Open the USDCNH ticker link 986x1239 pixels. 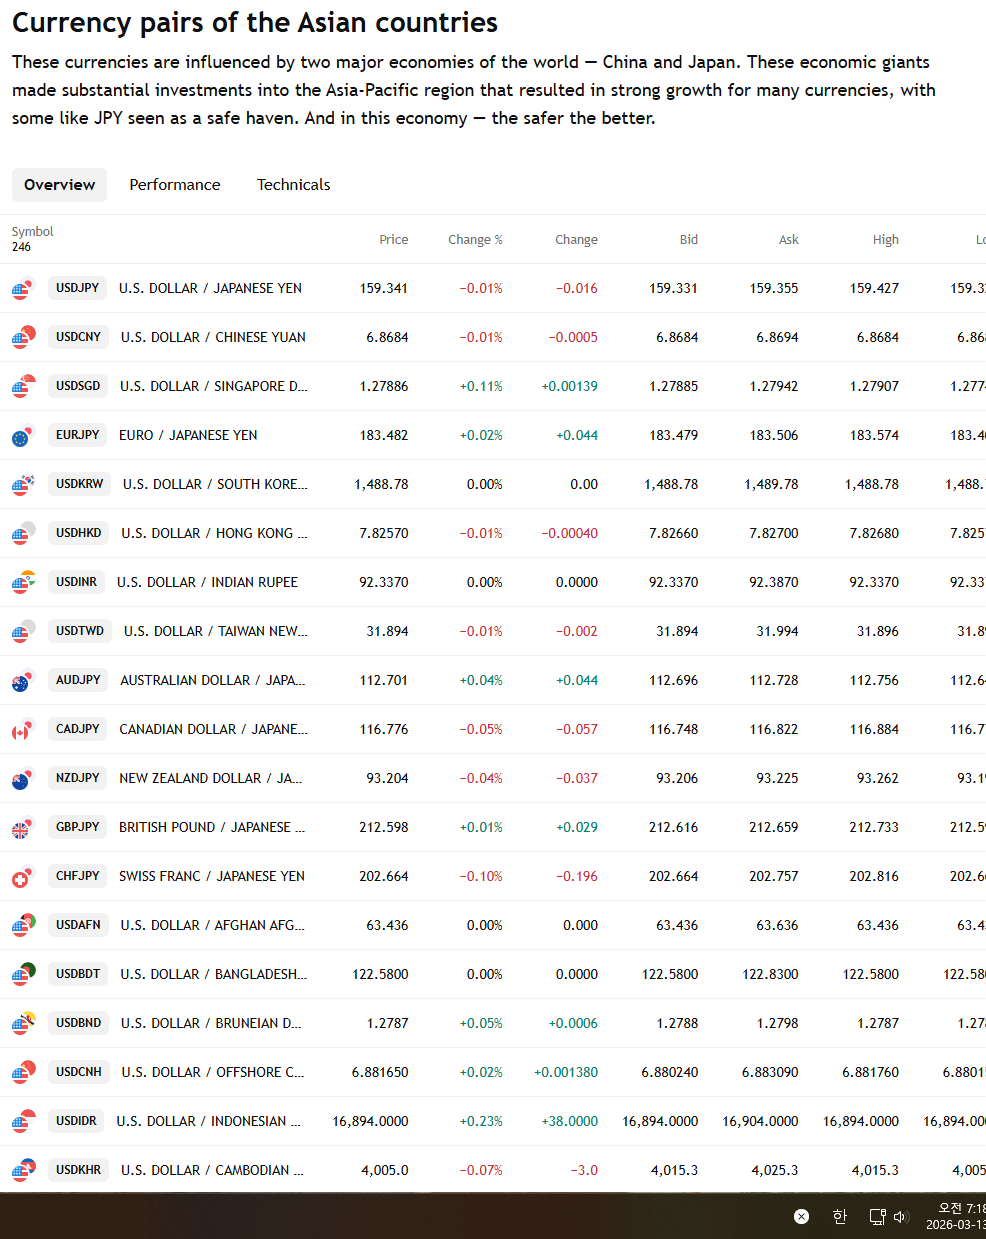point(79,1072)
